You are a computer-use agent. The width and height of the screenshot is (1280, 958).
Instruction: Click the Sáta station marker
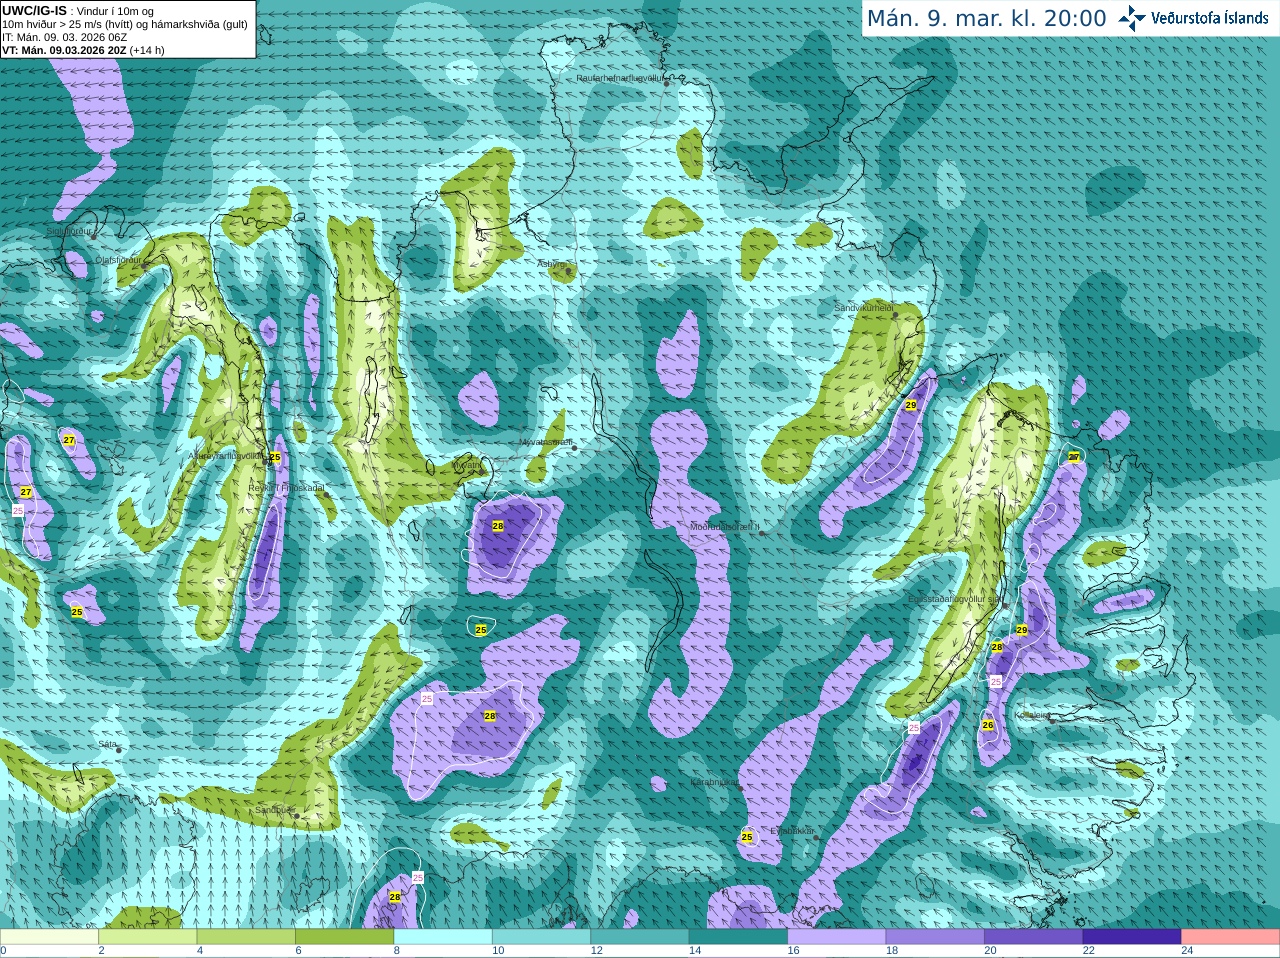pyautogui.click(x=120, y=750)
